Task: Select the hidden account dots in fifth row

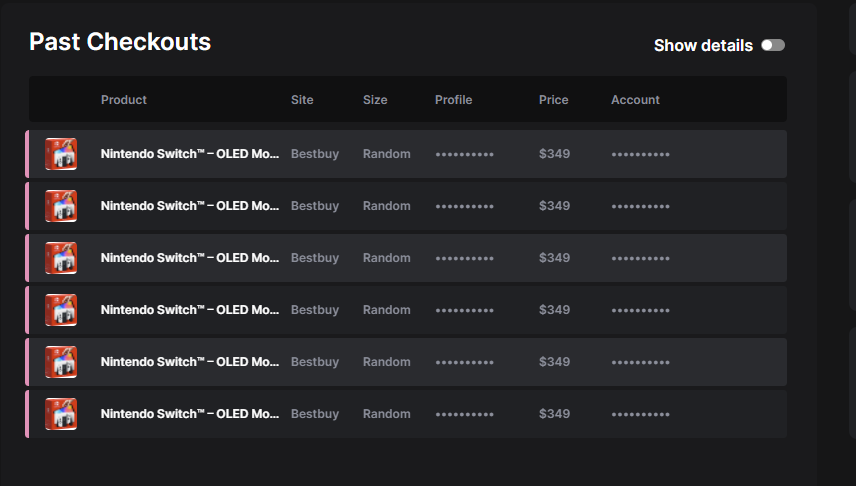Action: click(640, 362)
